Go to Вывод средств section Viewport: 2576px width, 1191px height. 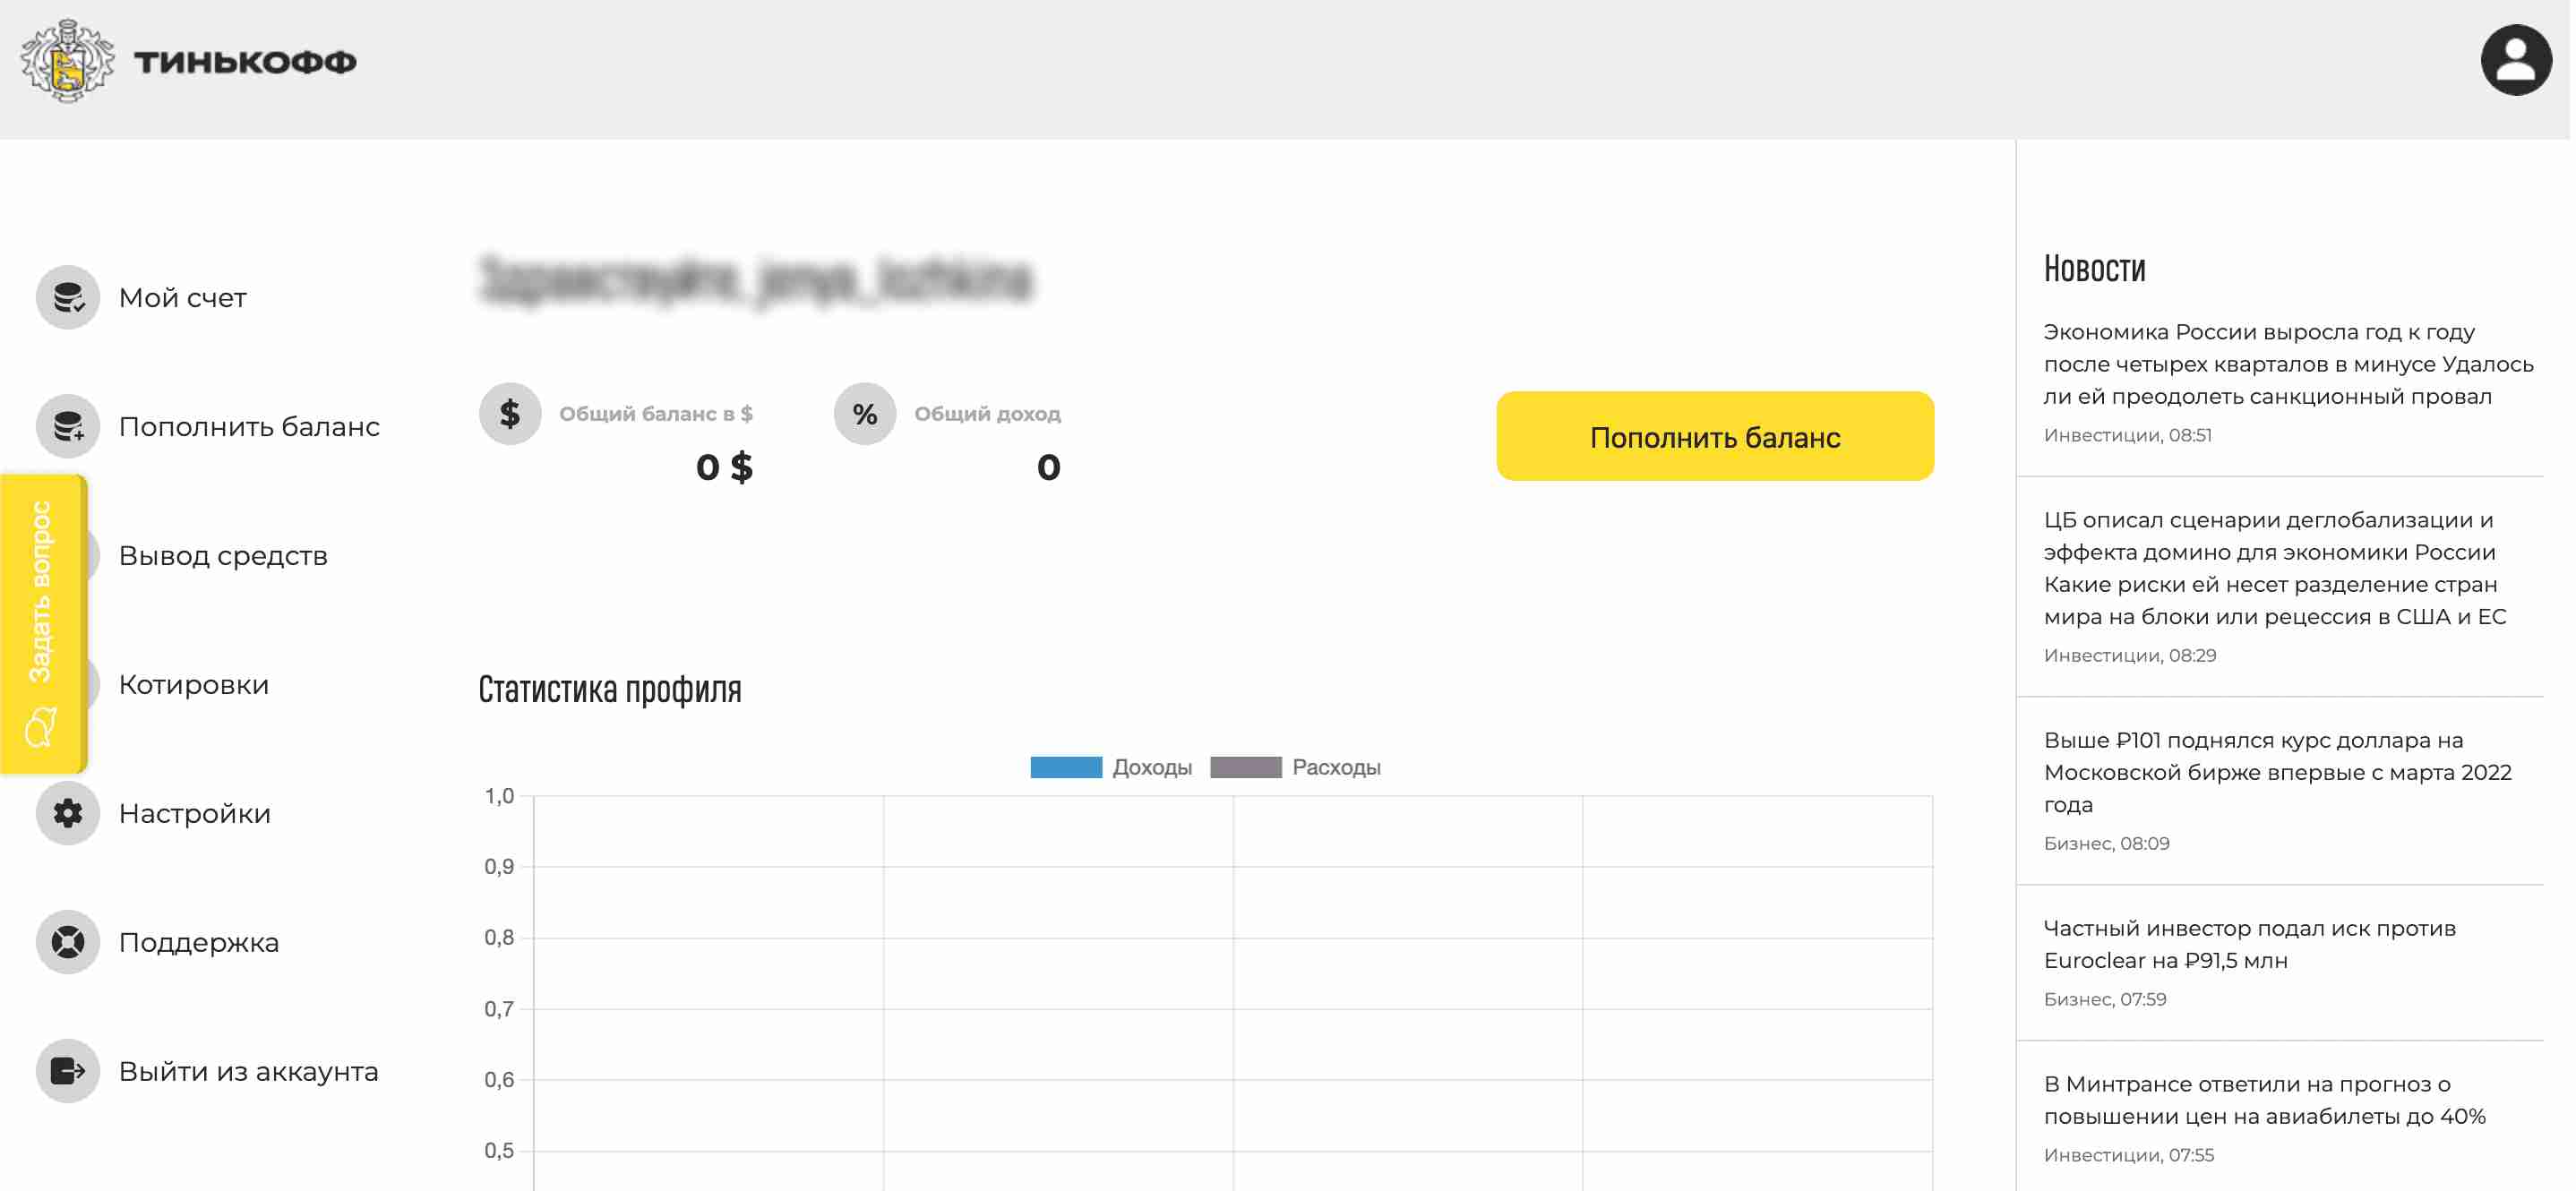[x=223, y=556]
